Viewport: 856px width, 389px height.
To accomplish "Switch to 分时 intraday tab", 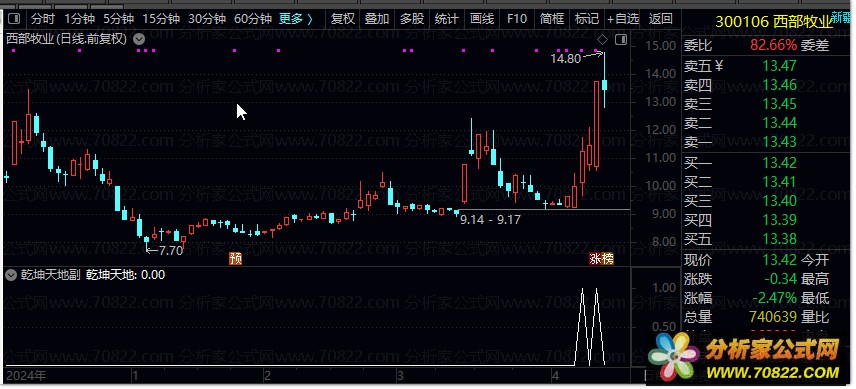I will coord(43,19).
